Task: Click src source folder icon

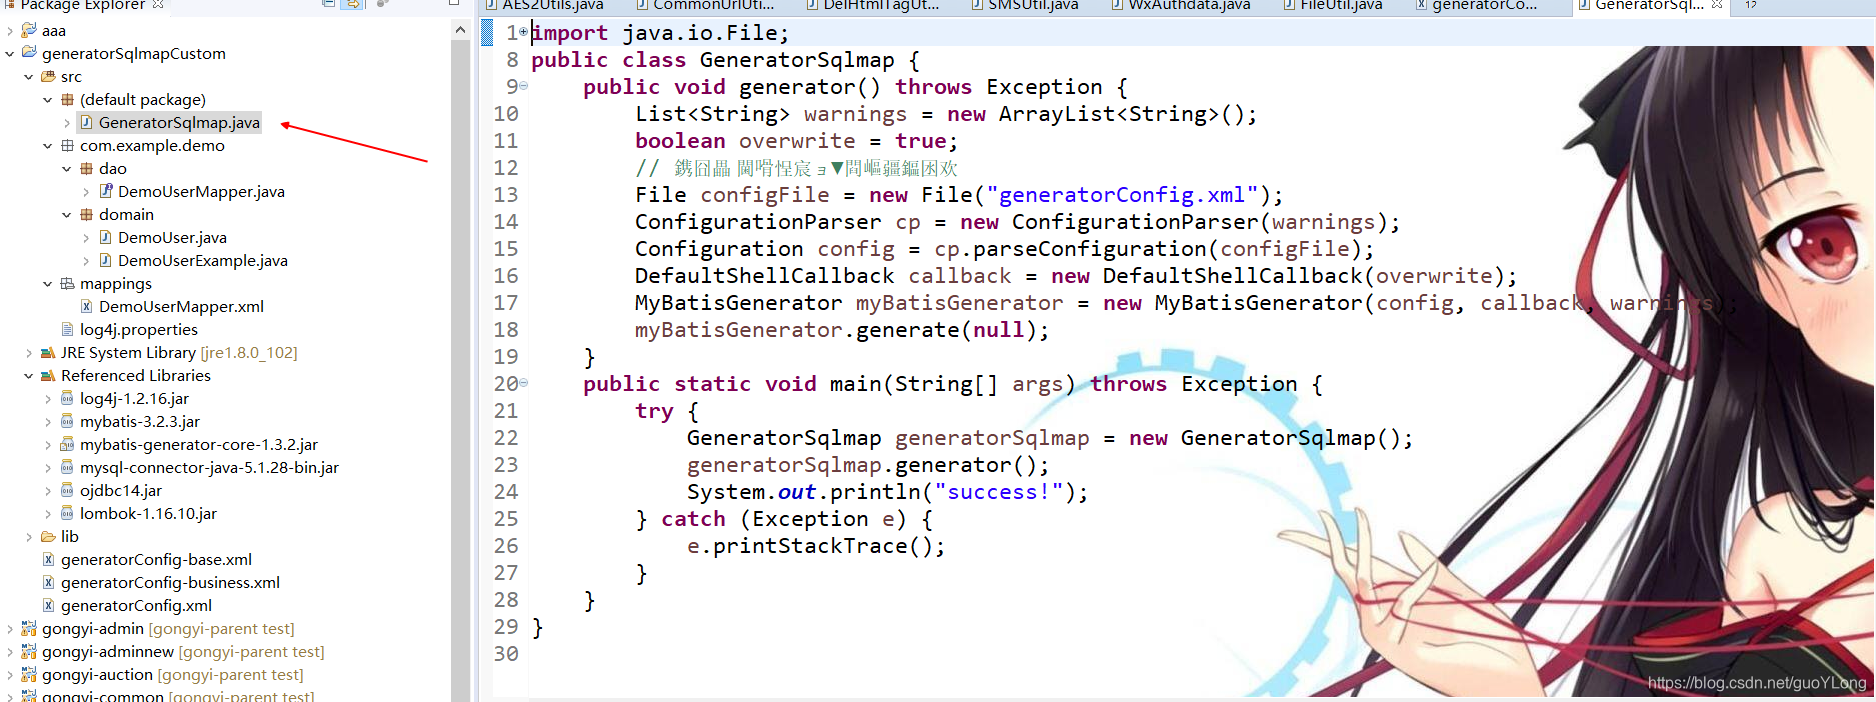Action: [48, 76]
